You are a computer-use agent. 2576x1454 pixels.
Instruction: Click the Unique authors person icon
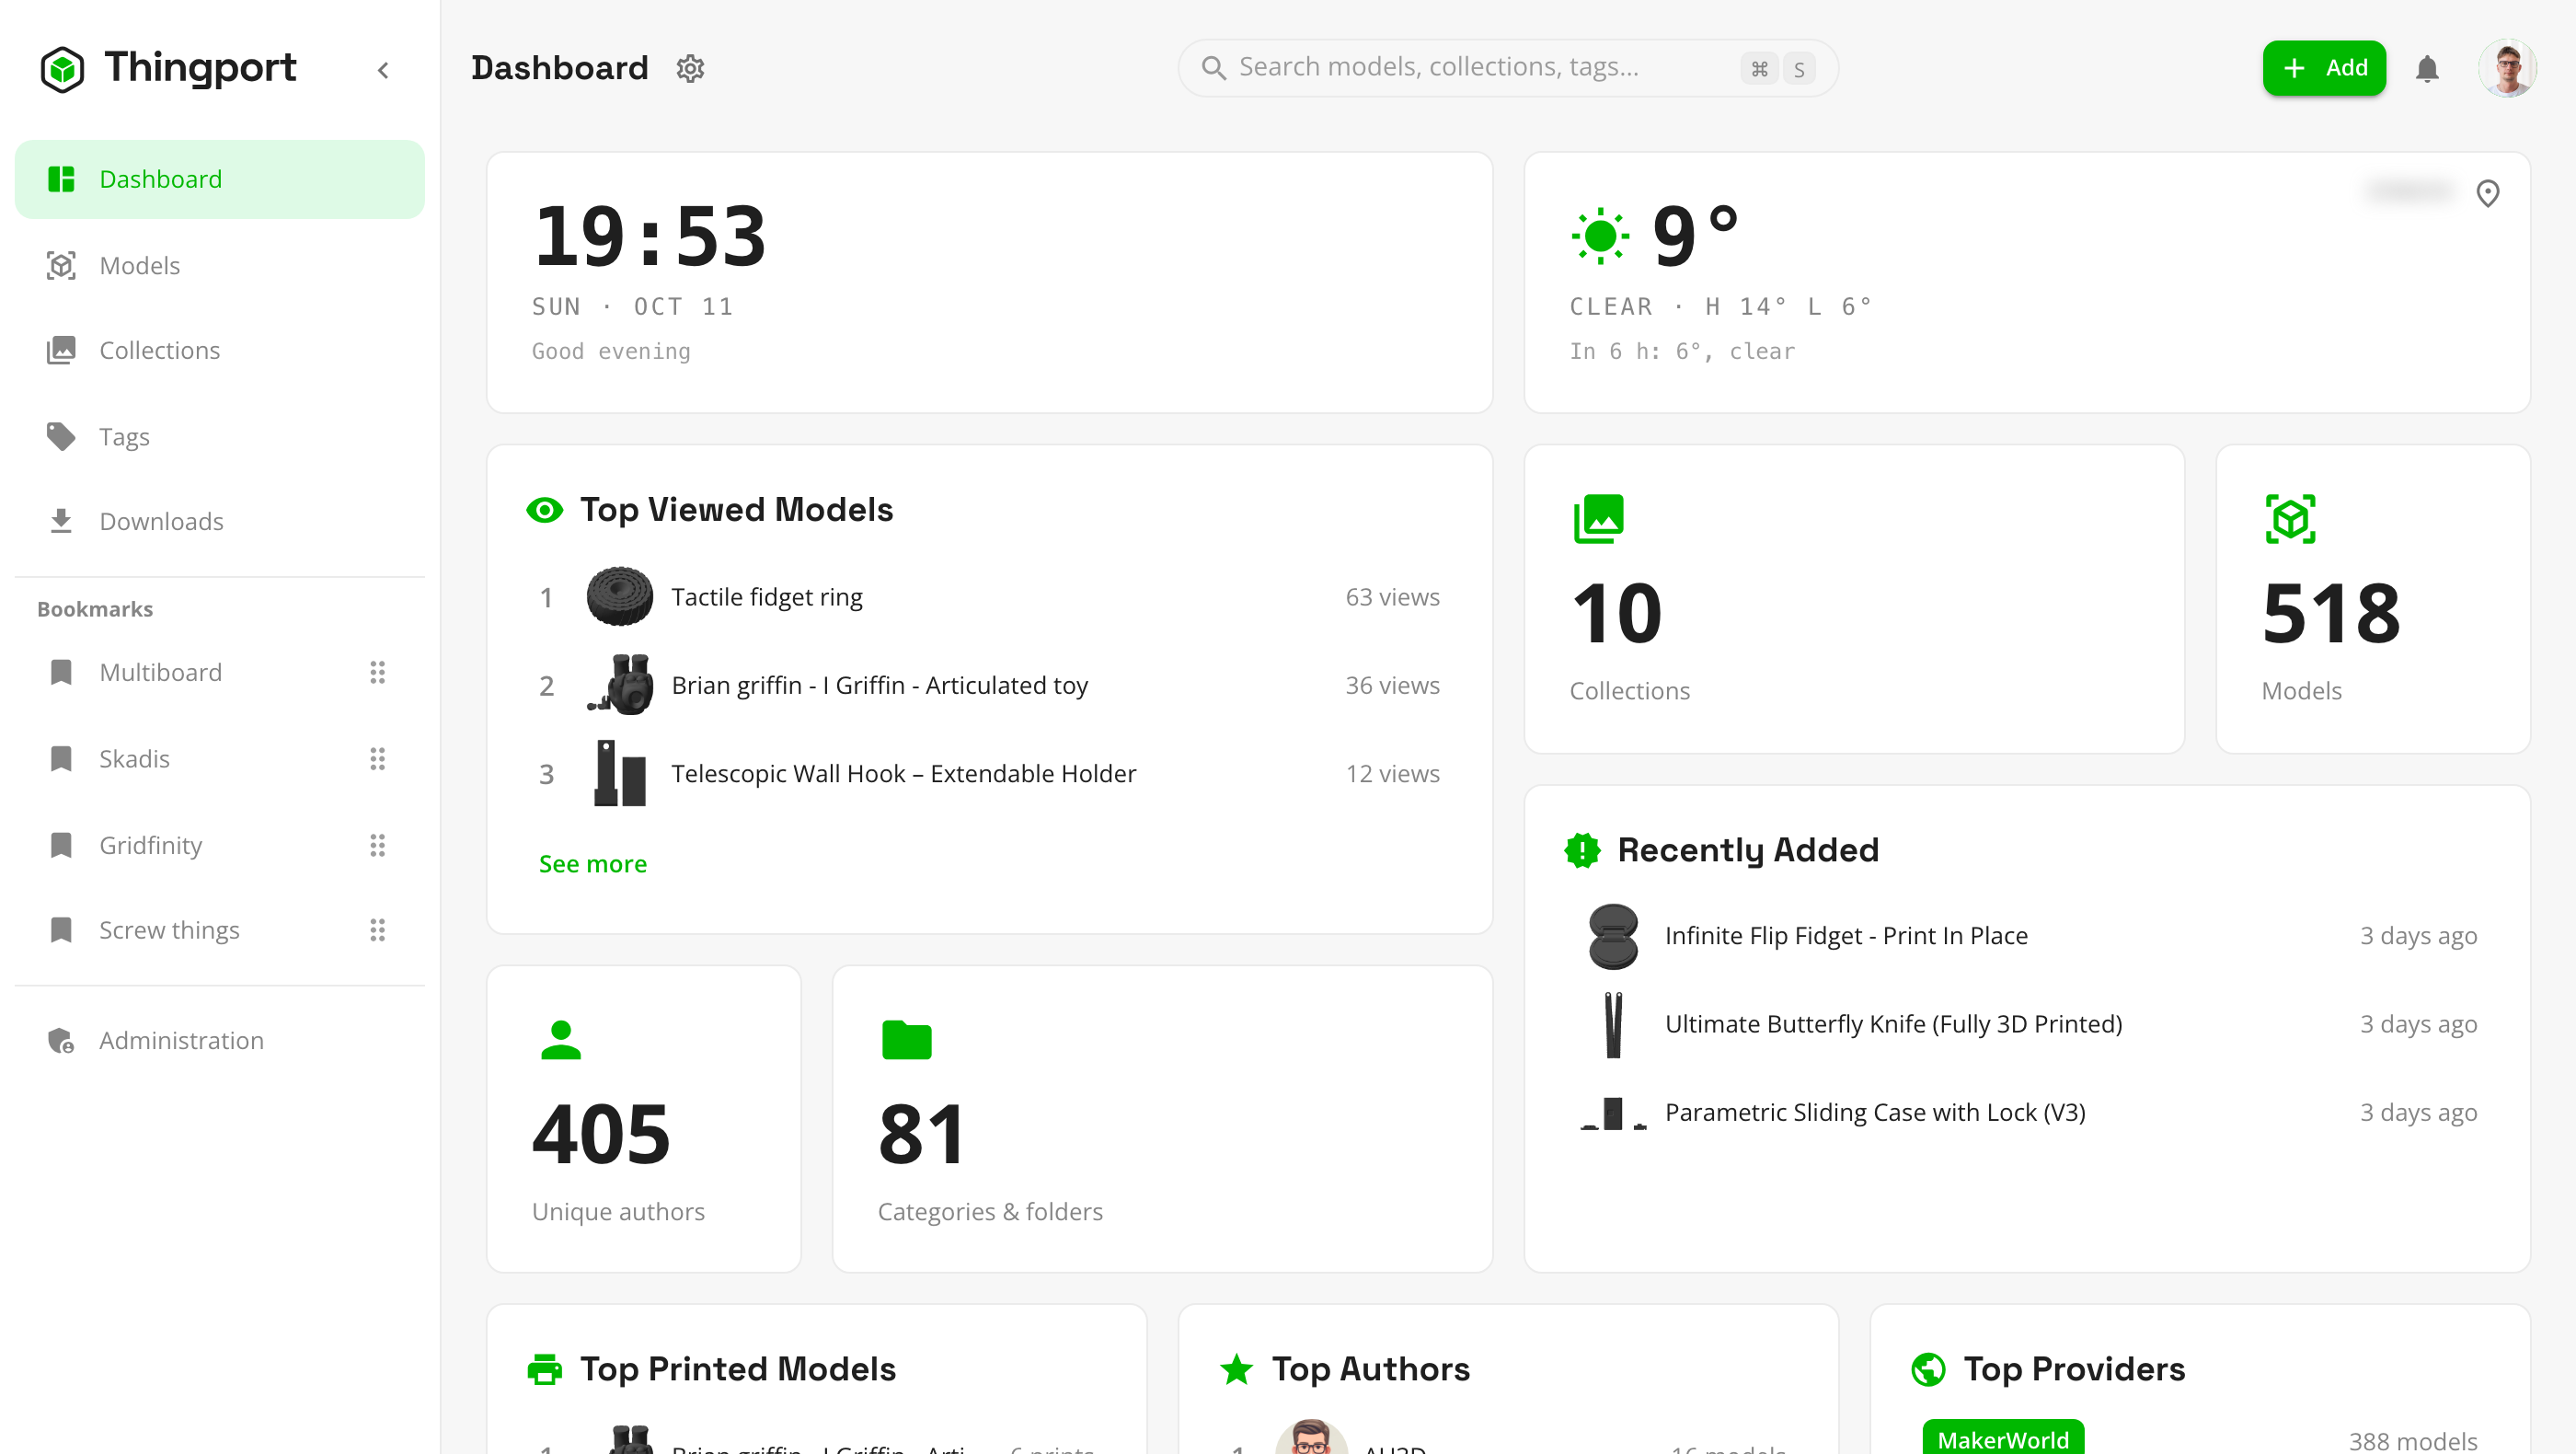pos(560,1039)
